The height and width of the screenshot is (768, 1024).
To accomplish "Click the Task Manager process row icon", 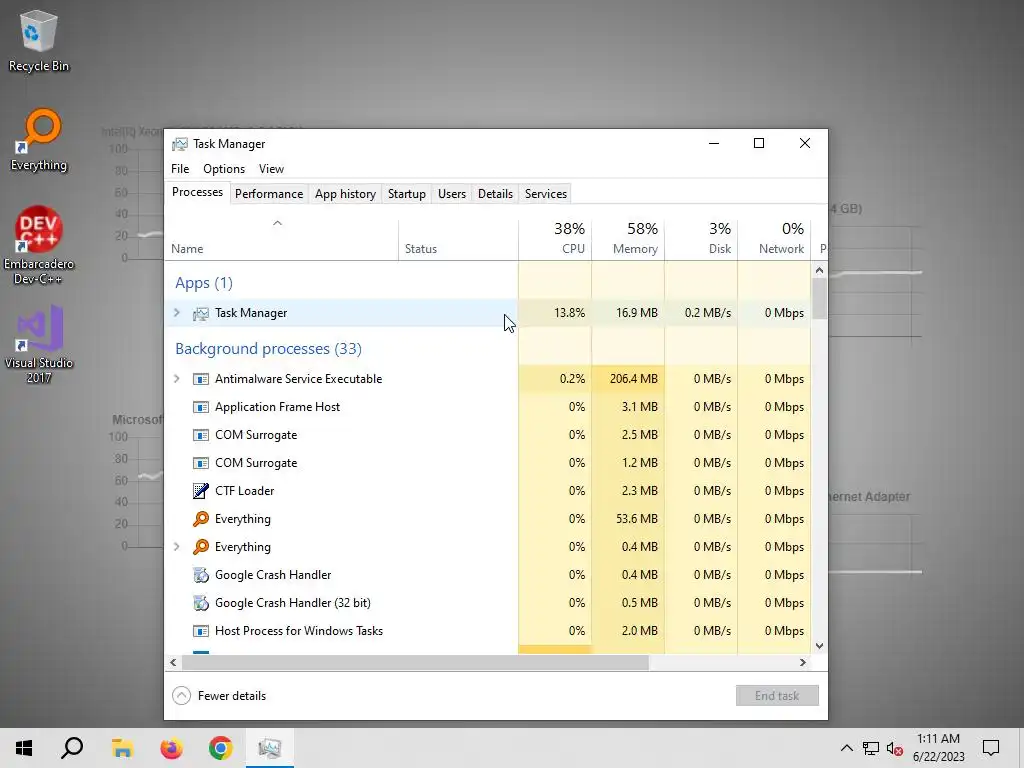I will tap(200, 313).
